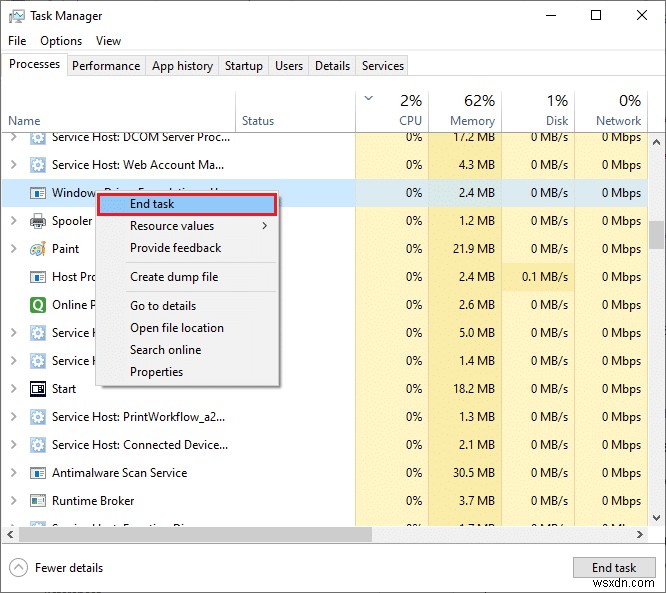This screenshot has width=666, height=593.
Task: Click the Antimalware Scan Service icon
Action: click(38, 473)
